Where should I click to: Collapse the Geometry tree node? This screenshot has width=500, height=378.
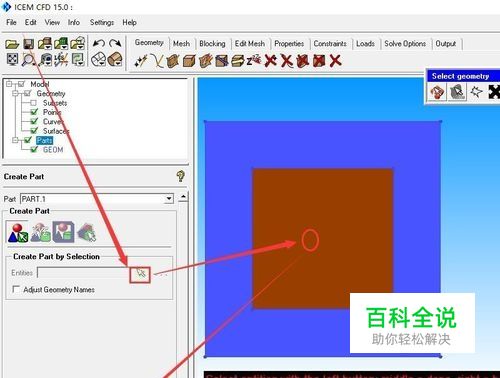tap(15, 93)
